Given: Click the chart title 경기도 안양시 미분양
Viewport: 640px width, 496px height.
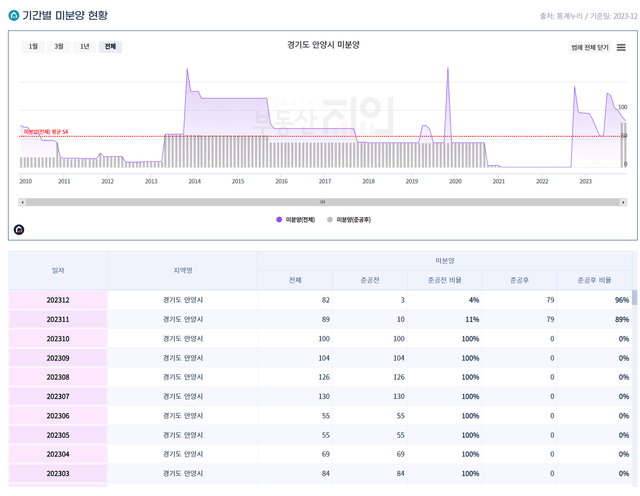Looking at the screenshot, I should 323,45.
